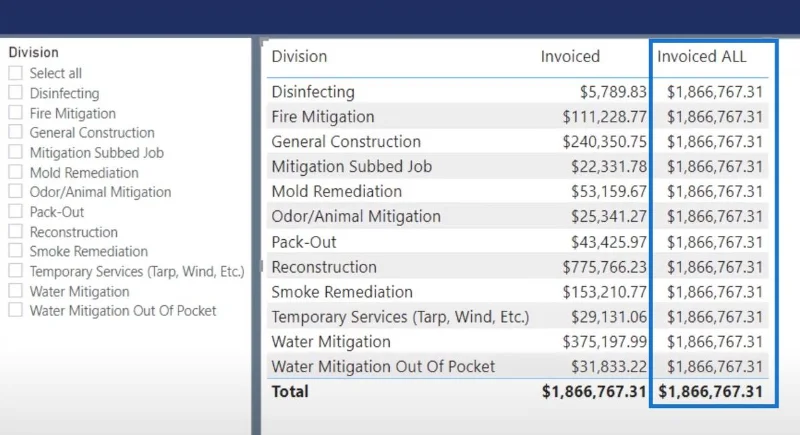Toggle General Construction in slicer
This screenshot has height=435, width=800.
[16, 132]
